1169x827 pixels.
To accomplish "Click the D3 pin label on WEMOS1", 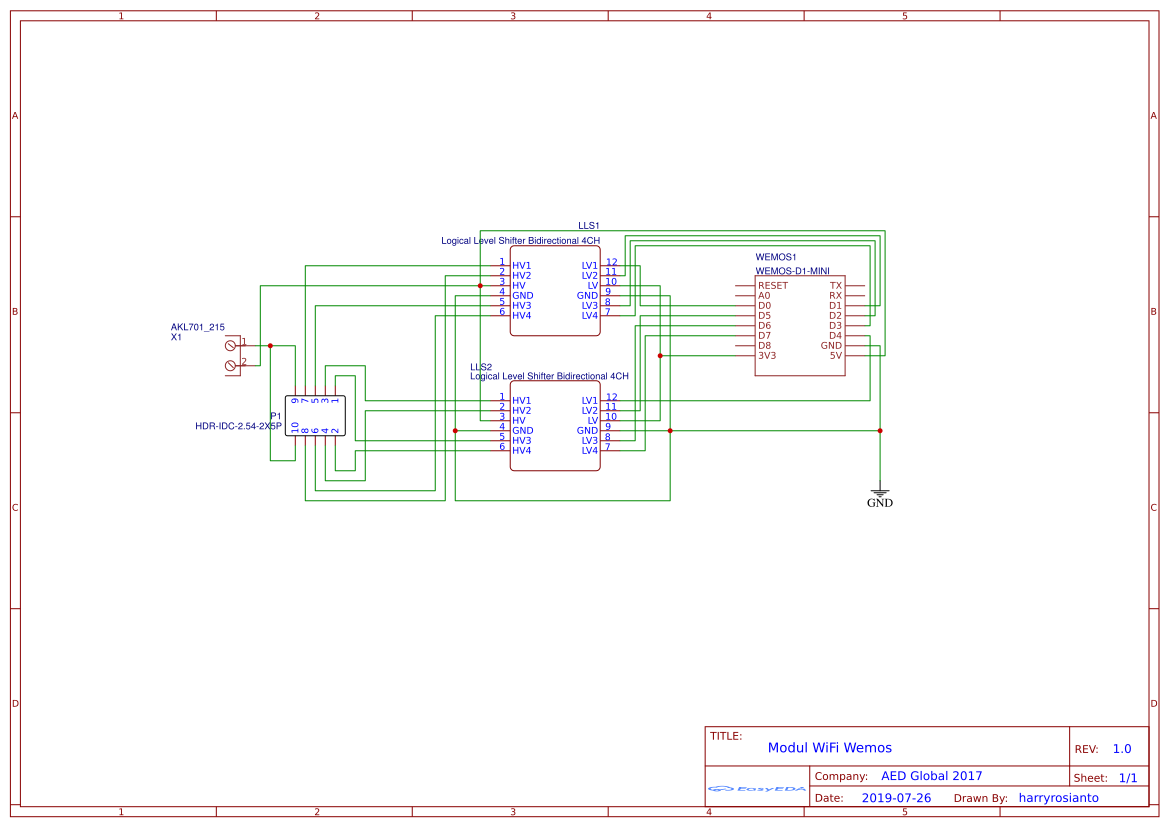I will (836, 326).
